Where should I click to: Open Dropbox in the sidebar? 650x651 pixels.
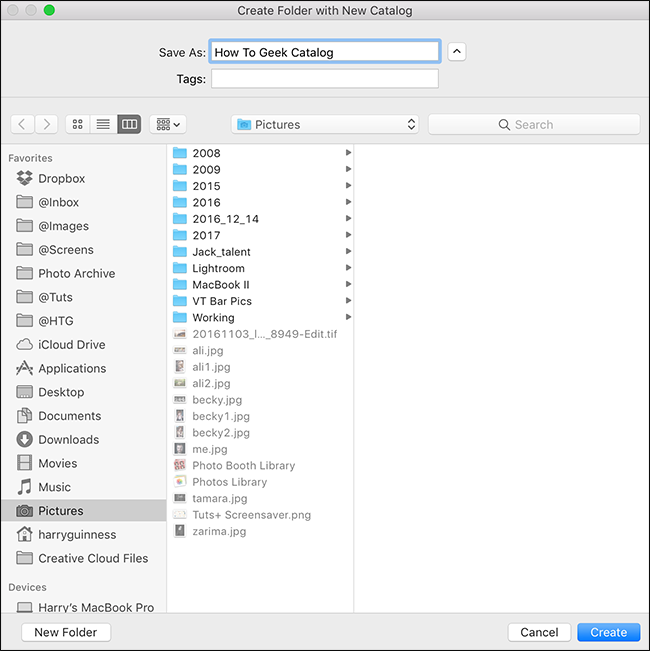[61, 179]
